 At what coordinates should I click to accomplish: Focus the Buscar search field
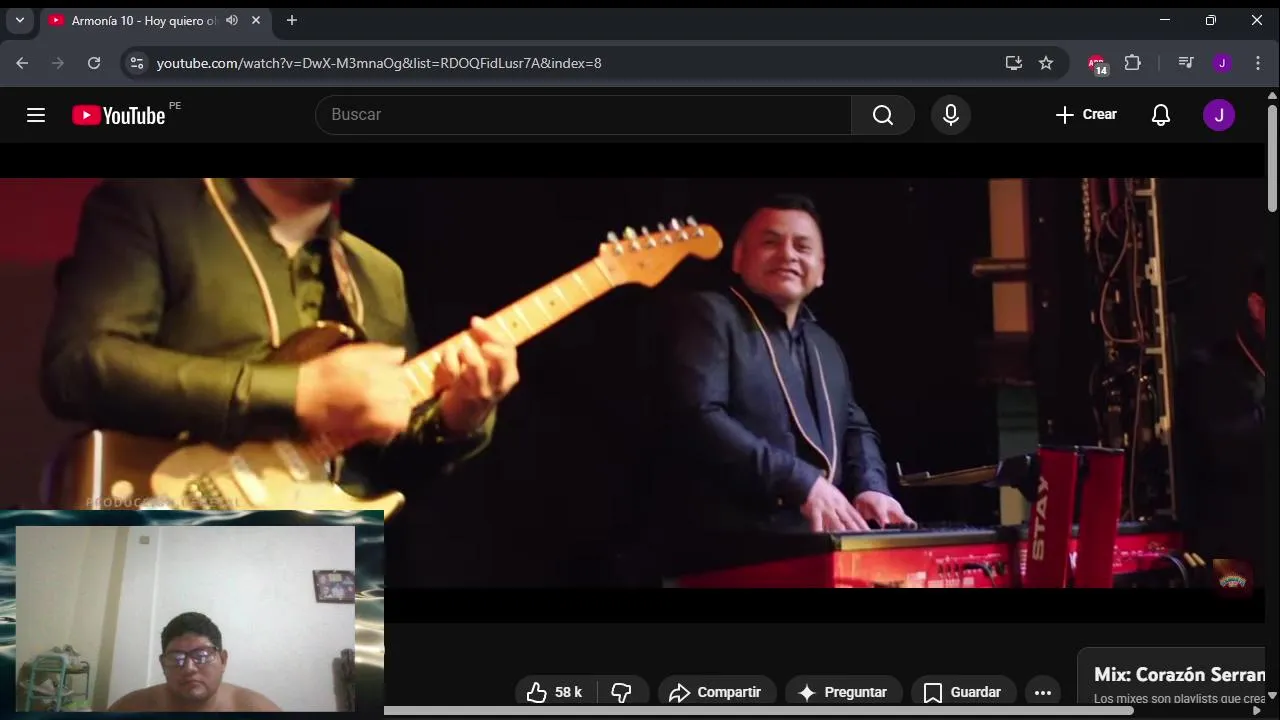coord(583,115)
